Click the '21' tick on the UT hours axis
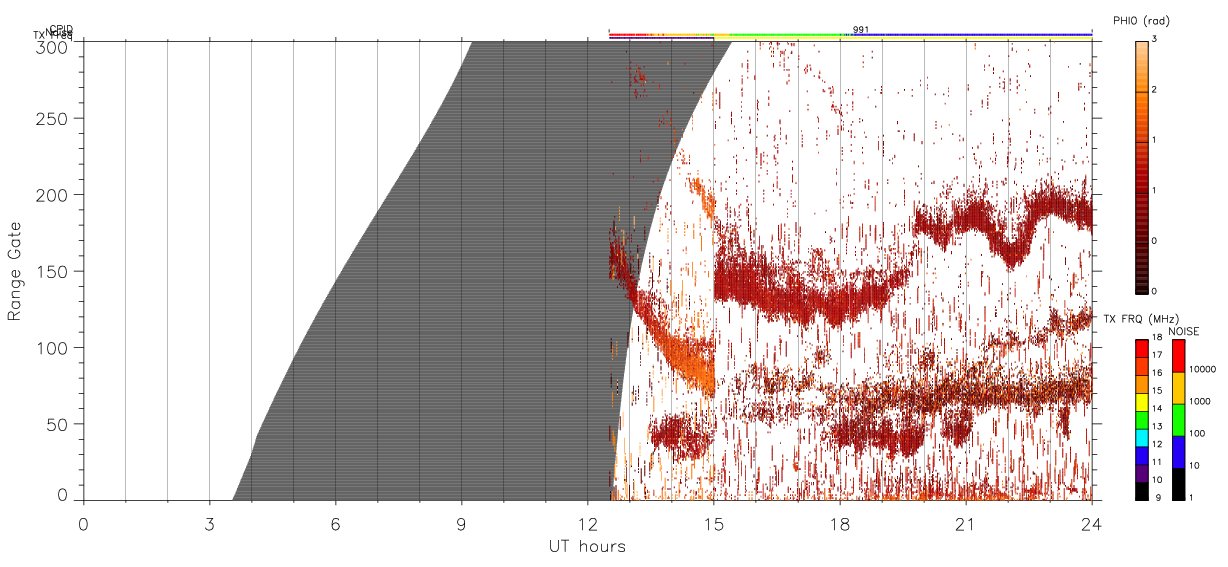Image resolution: width=1228 pixels, height=567 pixels. pyautogui.click(x=966, y=524)
